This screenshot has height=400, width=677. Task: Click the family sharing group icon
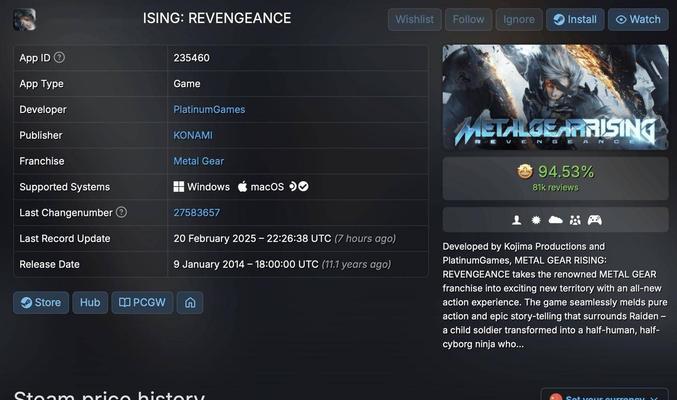point(575,220)
